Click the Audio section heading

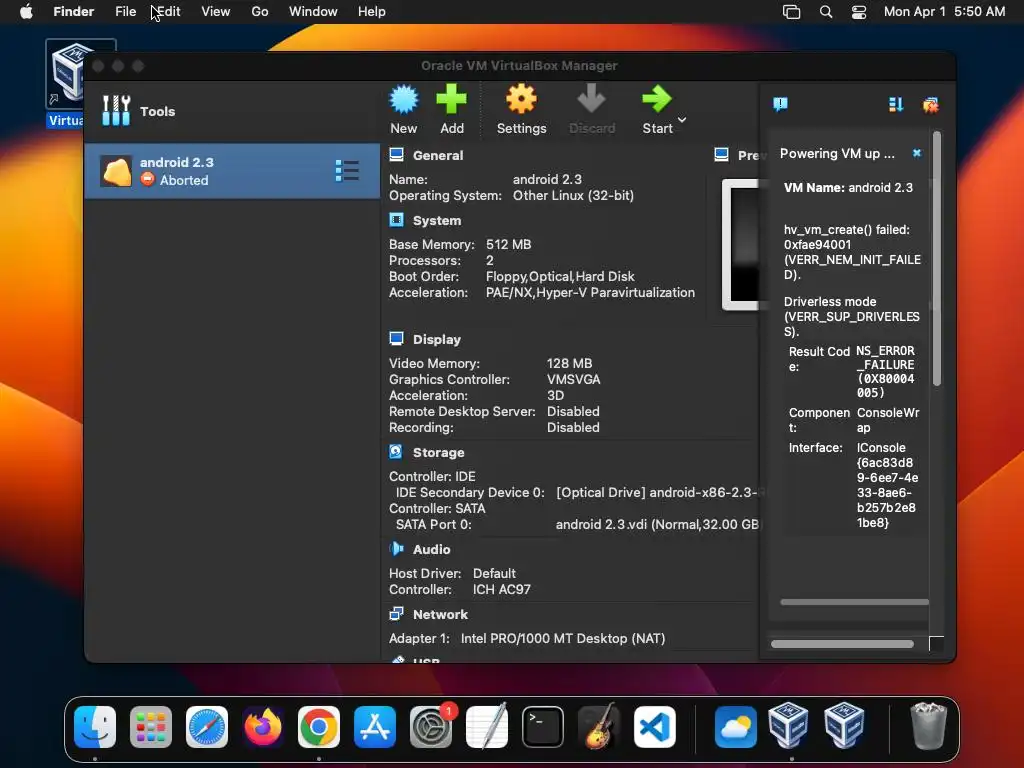pyautogui.click(x=432, y=549)
